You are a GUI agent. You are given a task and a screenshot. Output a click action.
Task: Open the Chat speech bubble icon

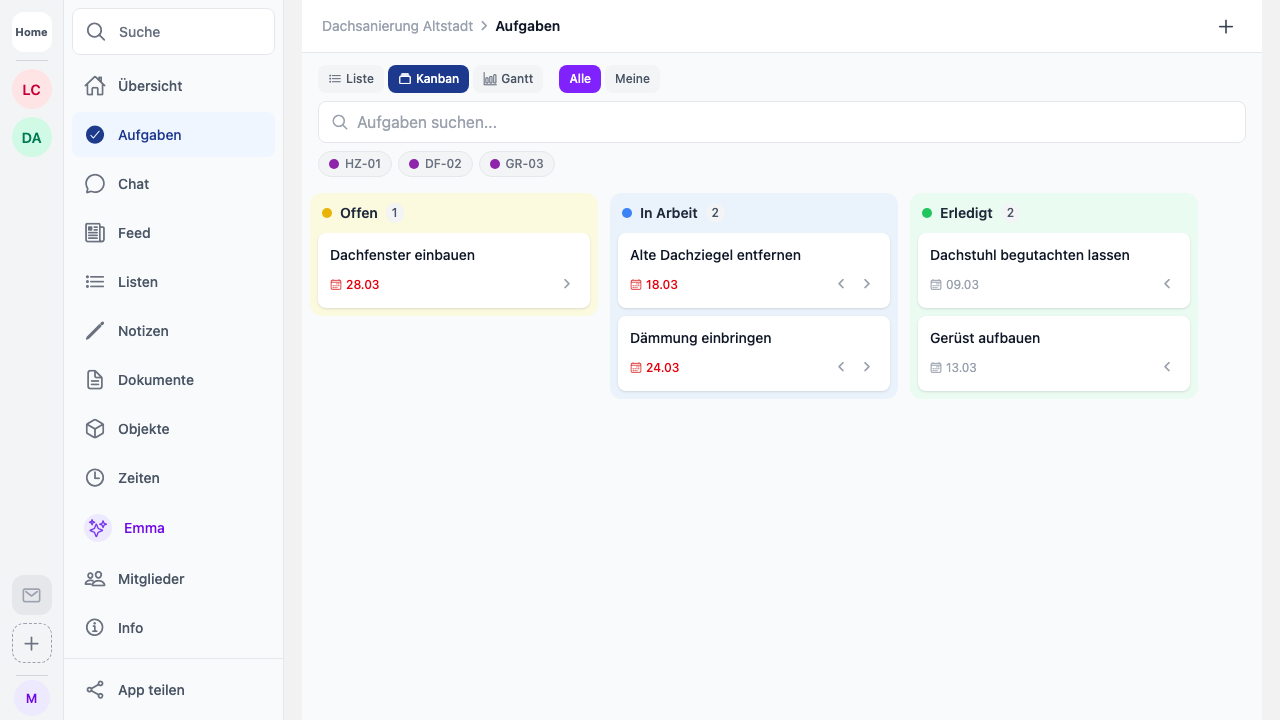click(x=95, y=184)
